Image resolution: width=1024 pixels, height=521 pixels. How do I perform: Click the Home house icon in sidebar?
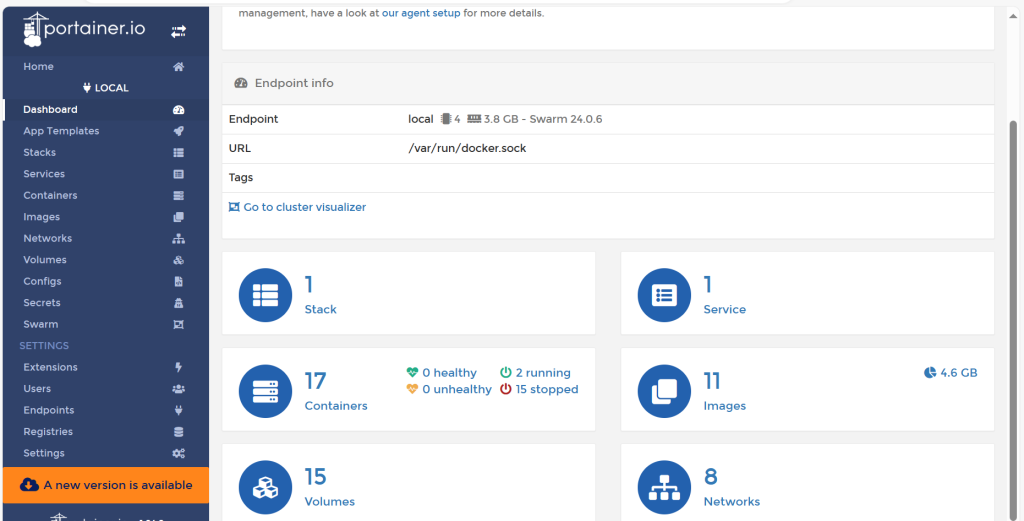point(178,67)
